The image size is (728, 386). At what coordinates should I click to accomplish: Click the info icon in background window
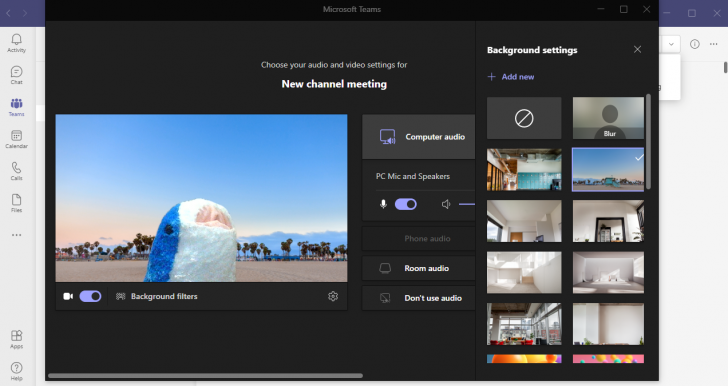(695, 44)
